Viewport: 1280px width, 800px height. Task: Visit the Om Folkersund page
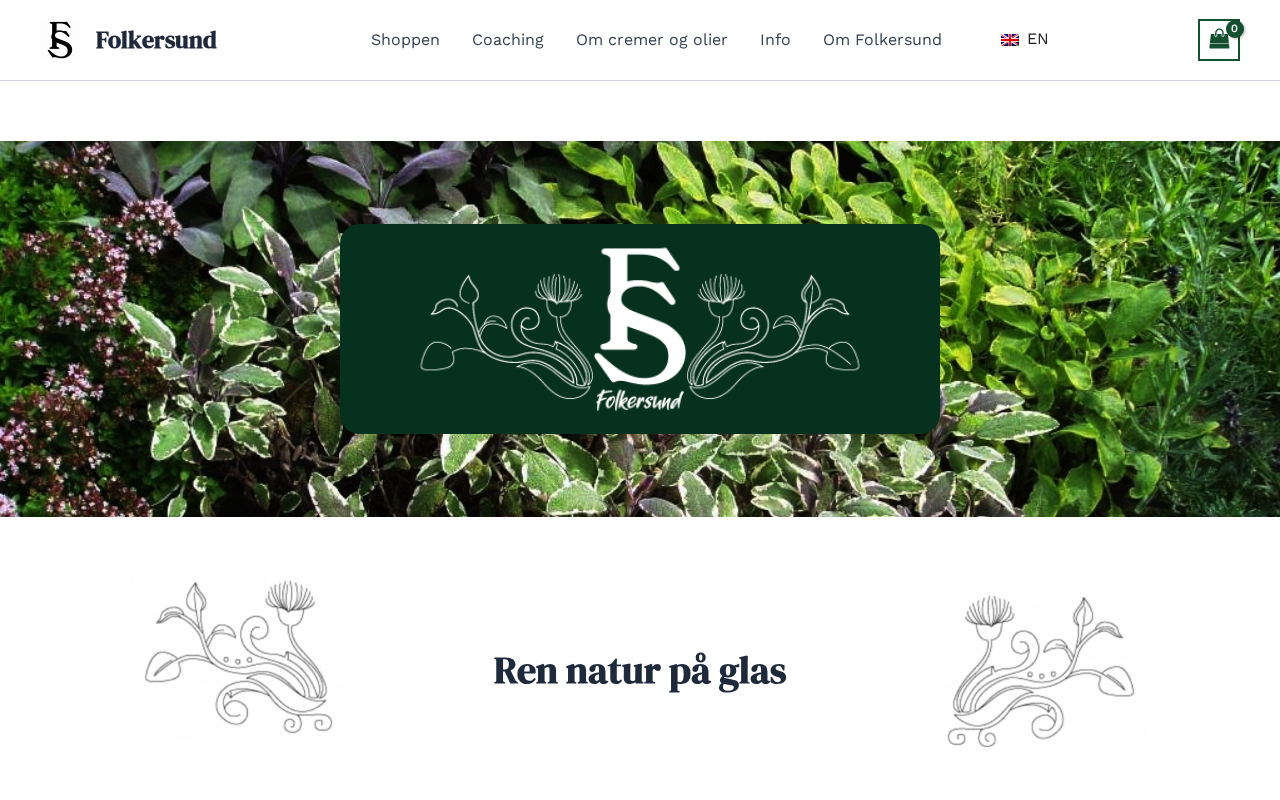point(882,40)
